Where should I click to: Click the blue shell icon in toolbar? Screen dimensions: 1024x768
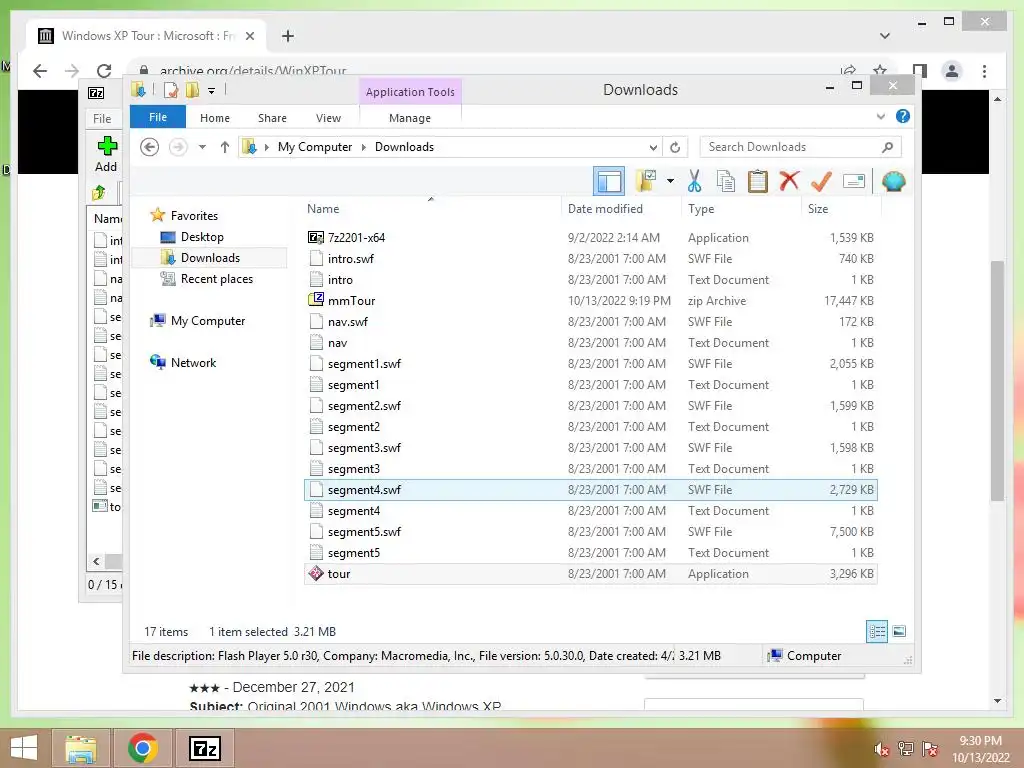(893, 181)
